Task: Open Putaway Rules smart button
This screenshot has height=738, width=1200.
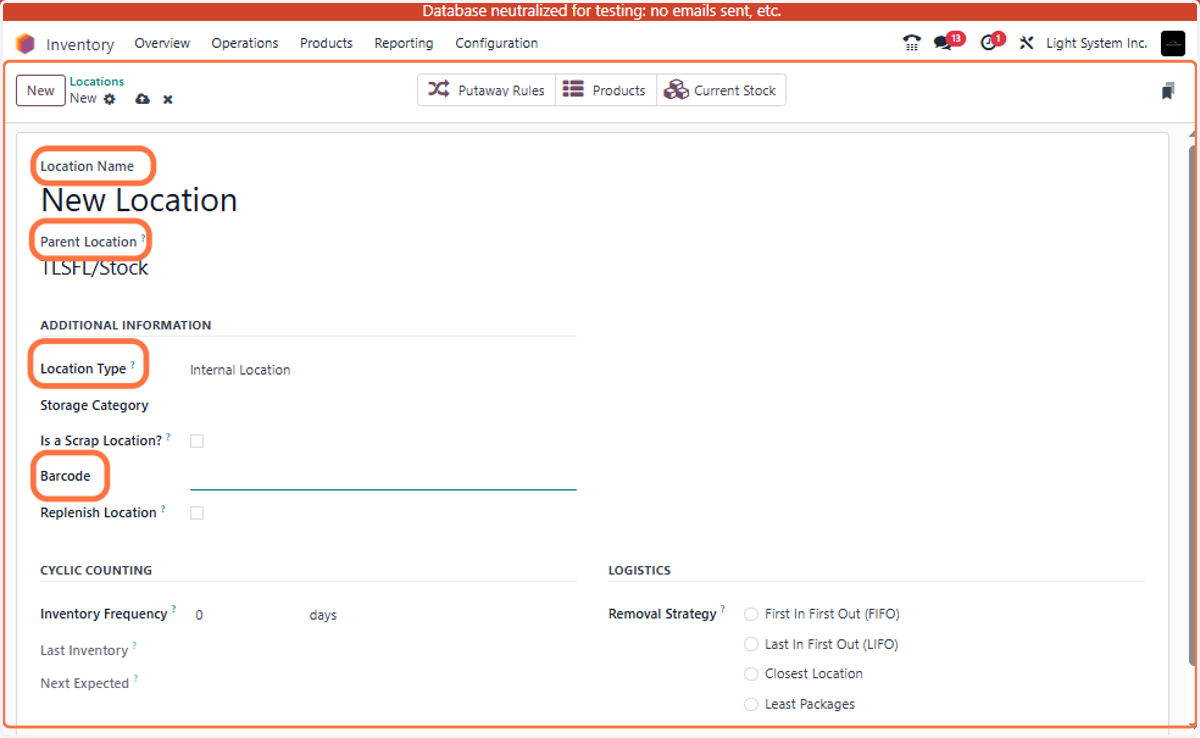Action: pyautogui.click(x=486, y=90)
